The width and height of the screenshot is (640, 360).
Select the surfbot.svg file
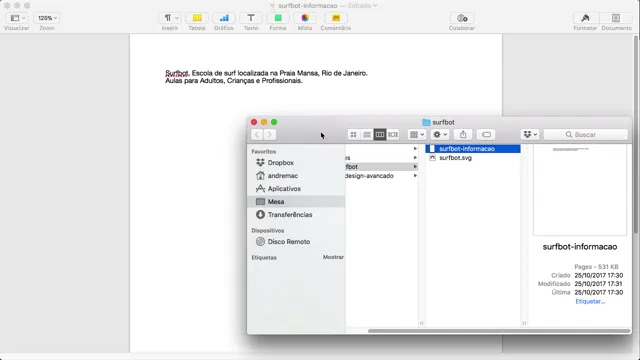coord(456,158)
